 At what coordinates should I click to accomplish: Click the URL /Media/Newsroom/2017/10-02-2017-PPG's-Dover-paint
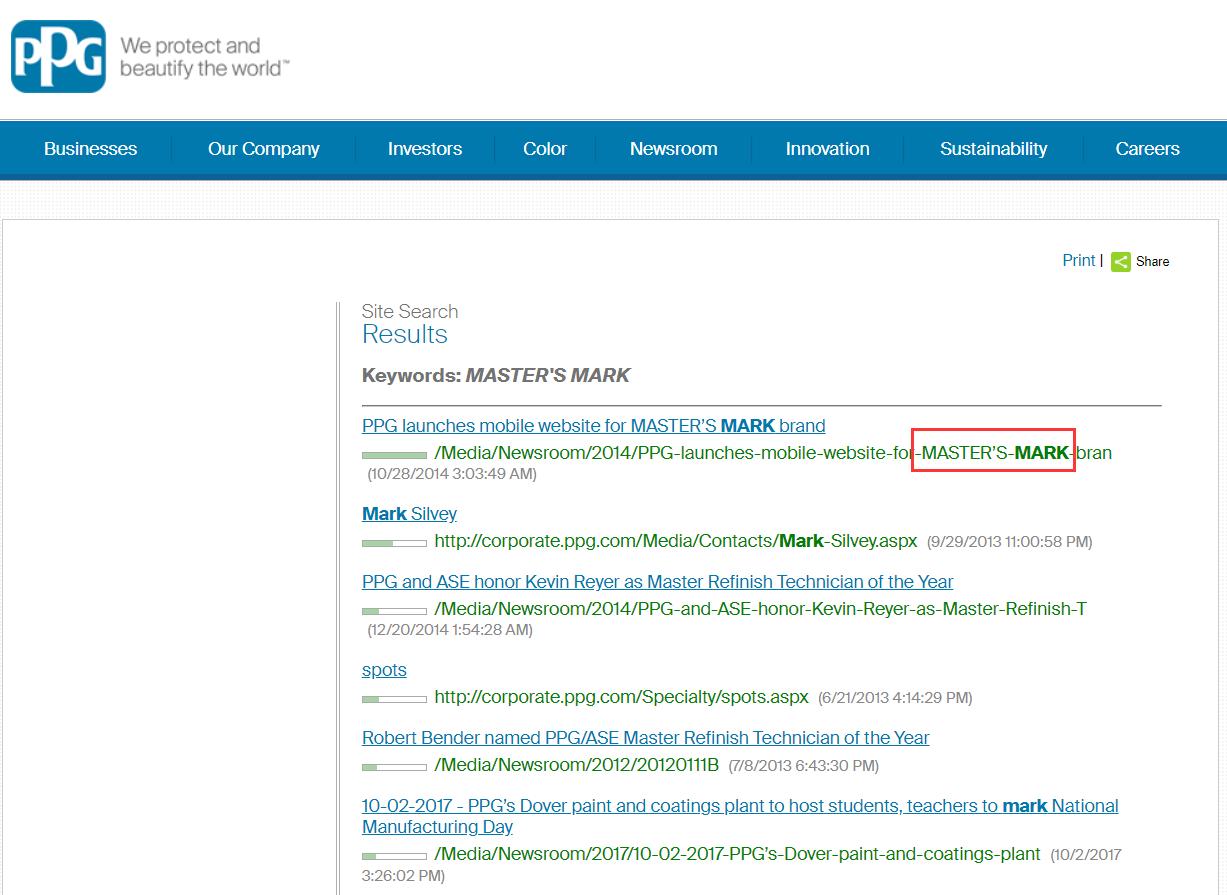point(738,853)
